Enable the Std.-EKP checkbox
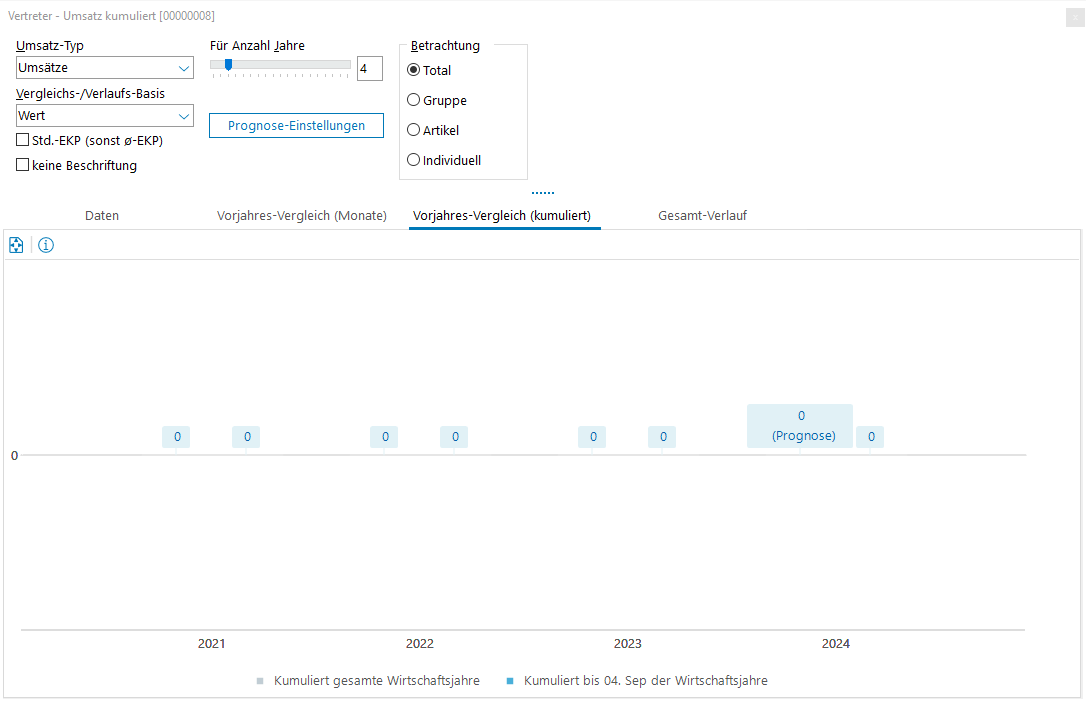This screenshot has width=1086, height=702. (x=23, y=141)
